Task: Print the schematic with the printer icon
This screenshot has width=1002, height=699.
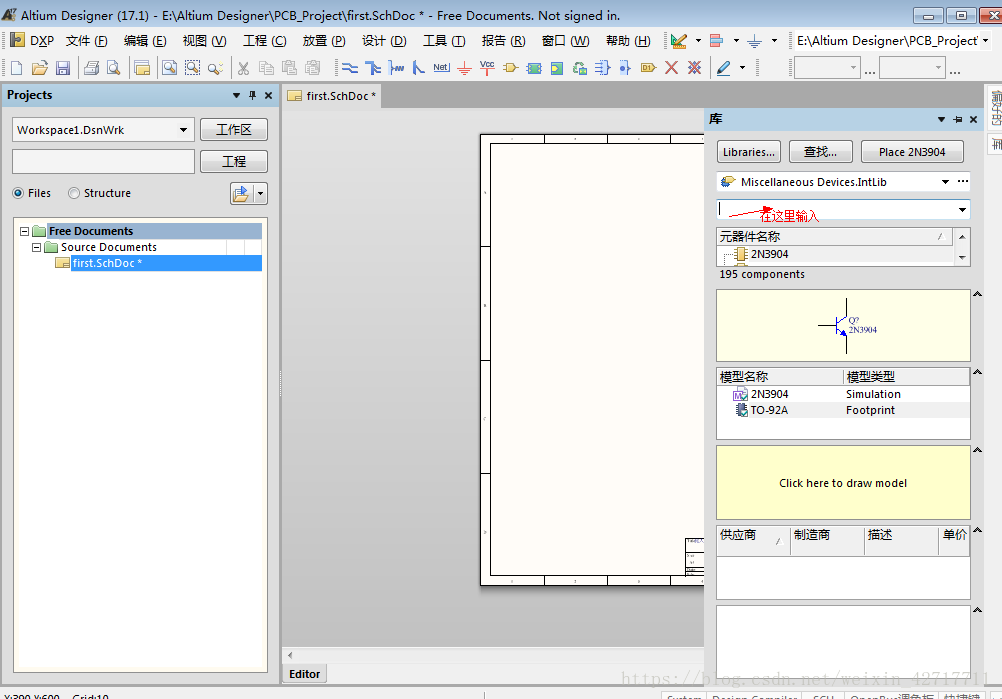Action: pyautogui.click(x=91, y=68)
